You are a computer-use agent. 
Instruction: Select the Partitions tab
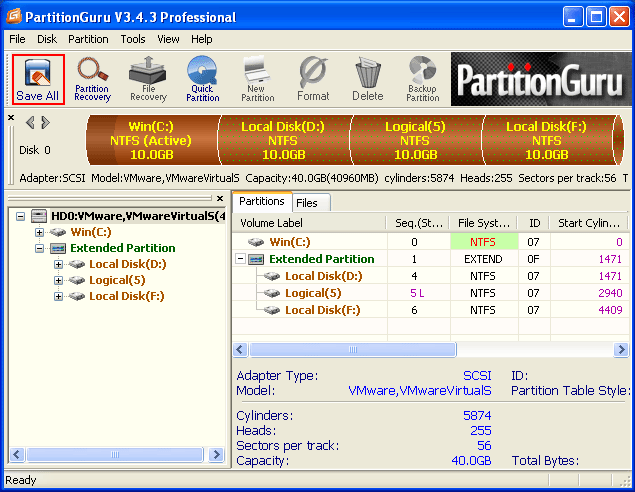[x=262, y=201]
